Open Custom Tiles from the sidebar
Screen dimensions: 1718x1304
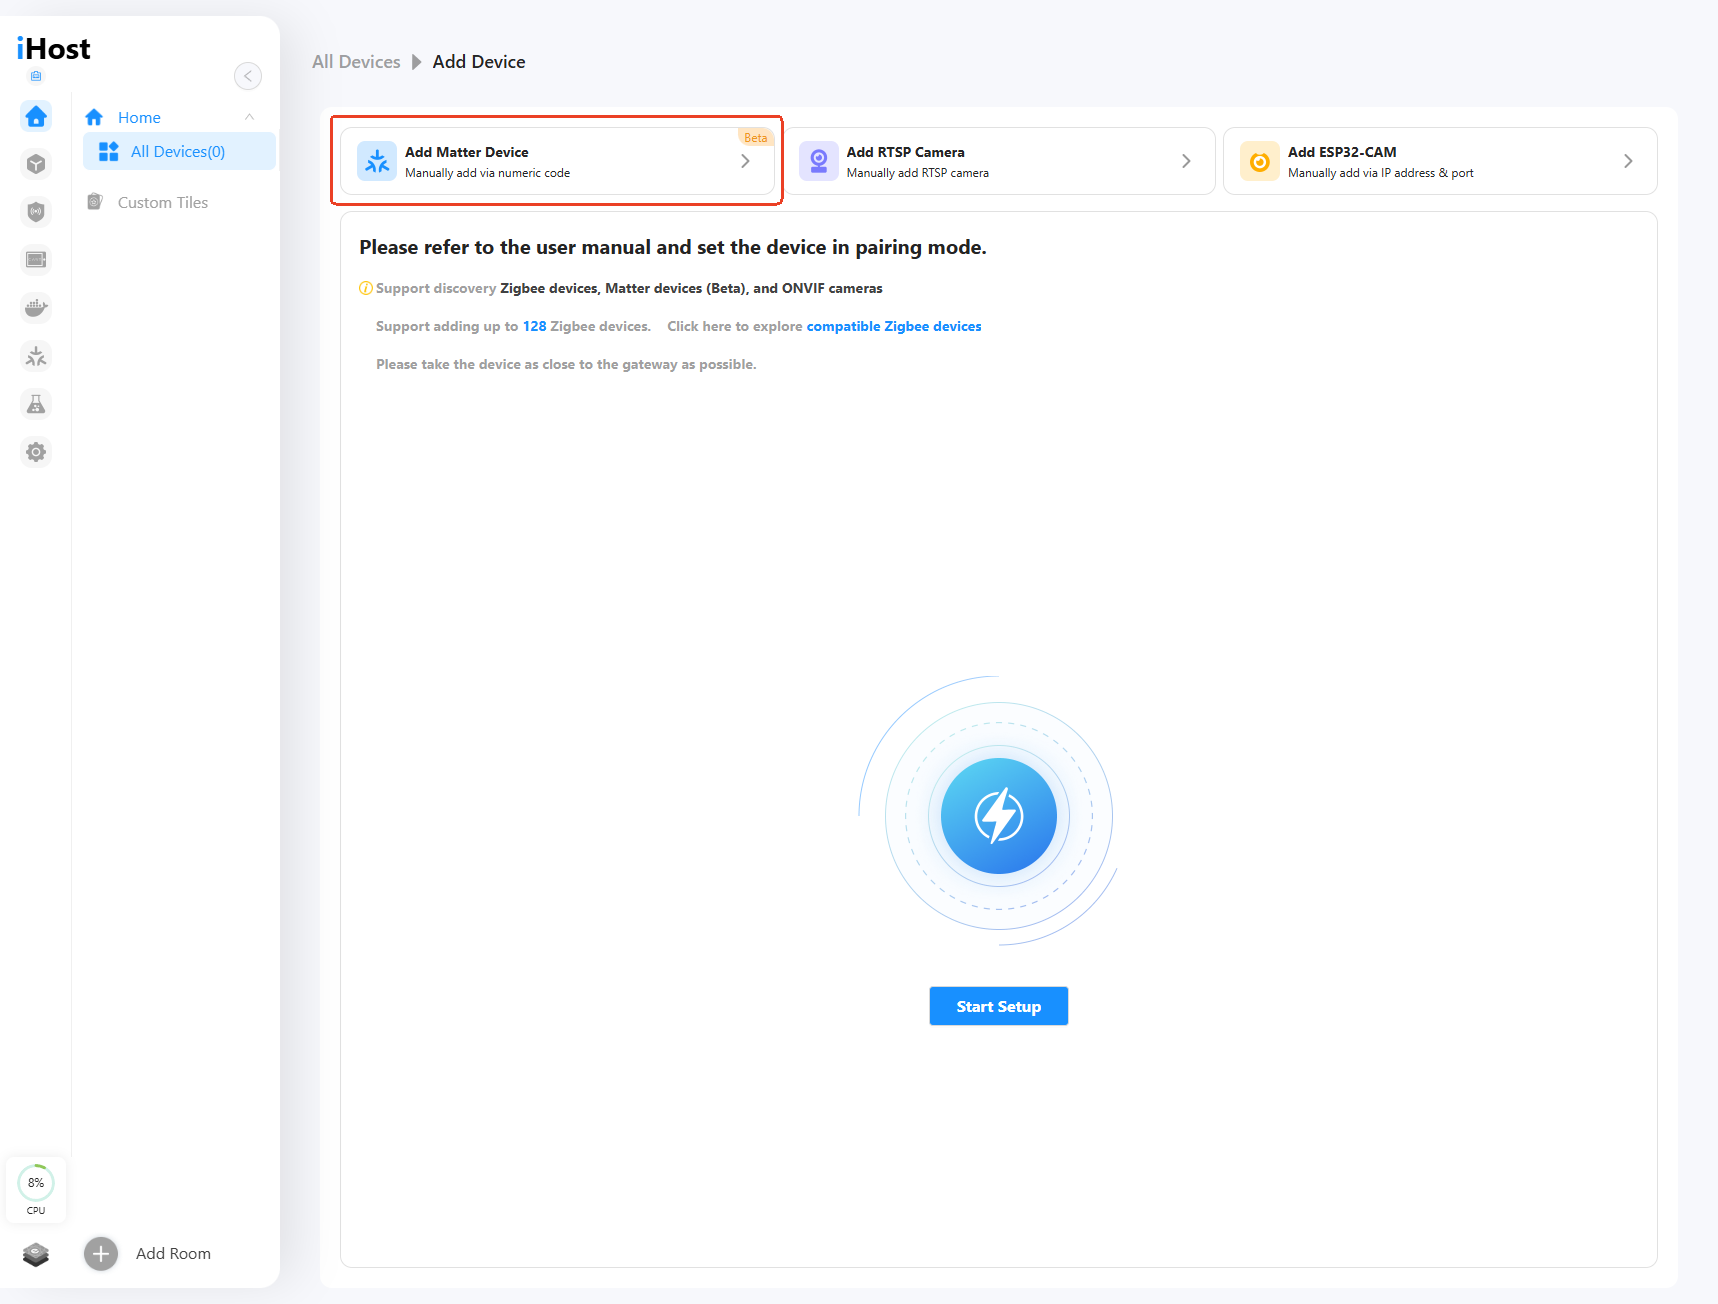tap(163, 202)
